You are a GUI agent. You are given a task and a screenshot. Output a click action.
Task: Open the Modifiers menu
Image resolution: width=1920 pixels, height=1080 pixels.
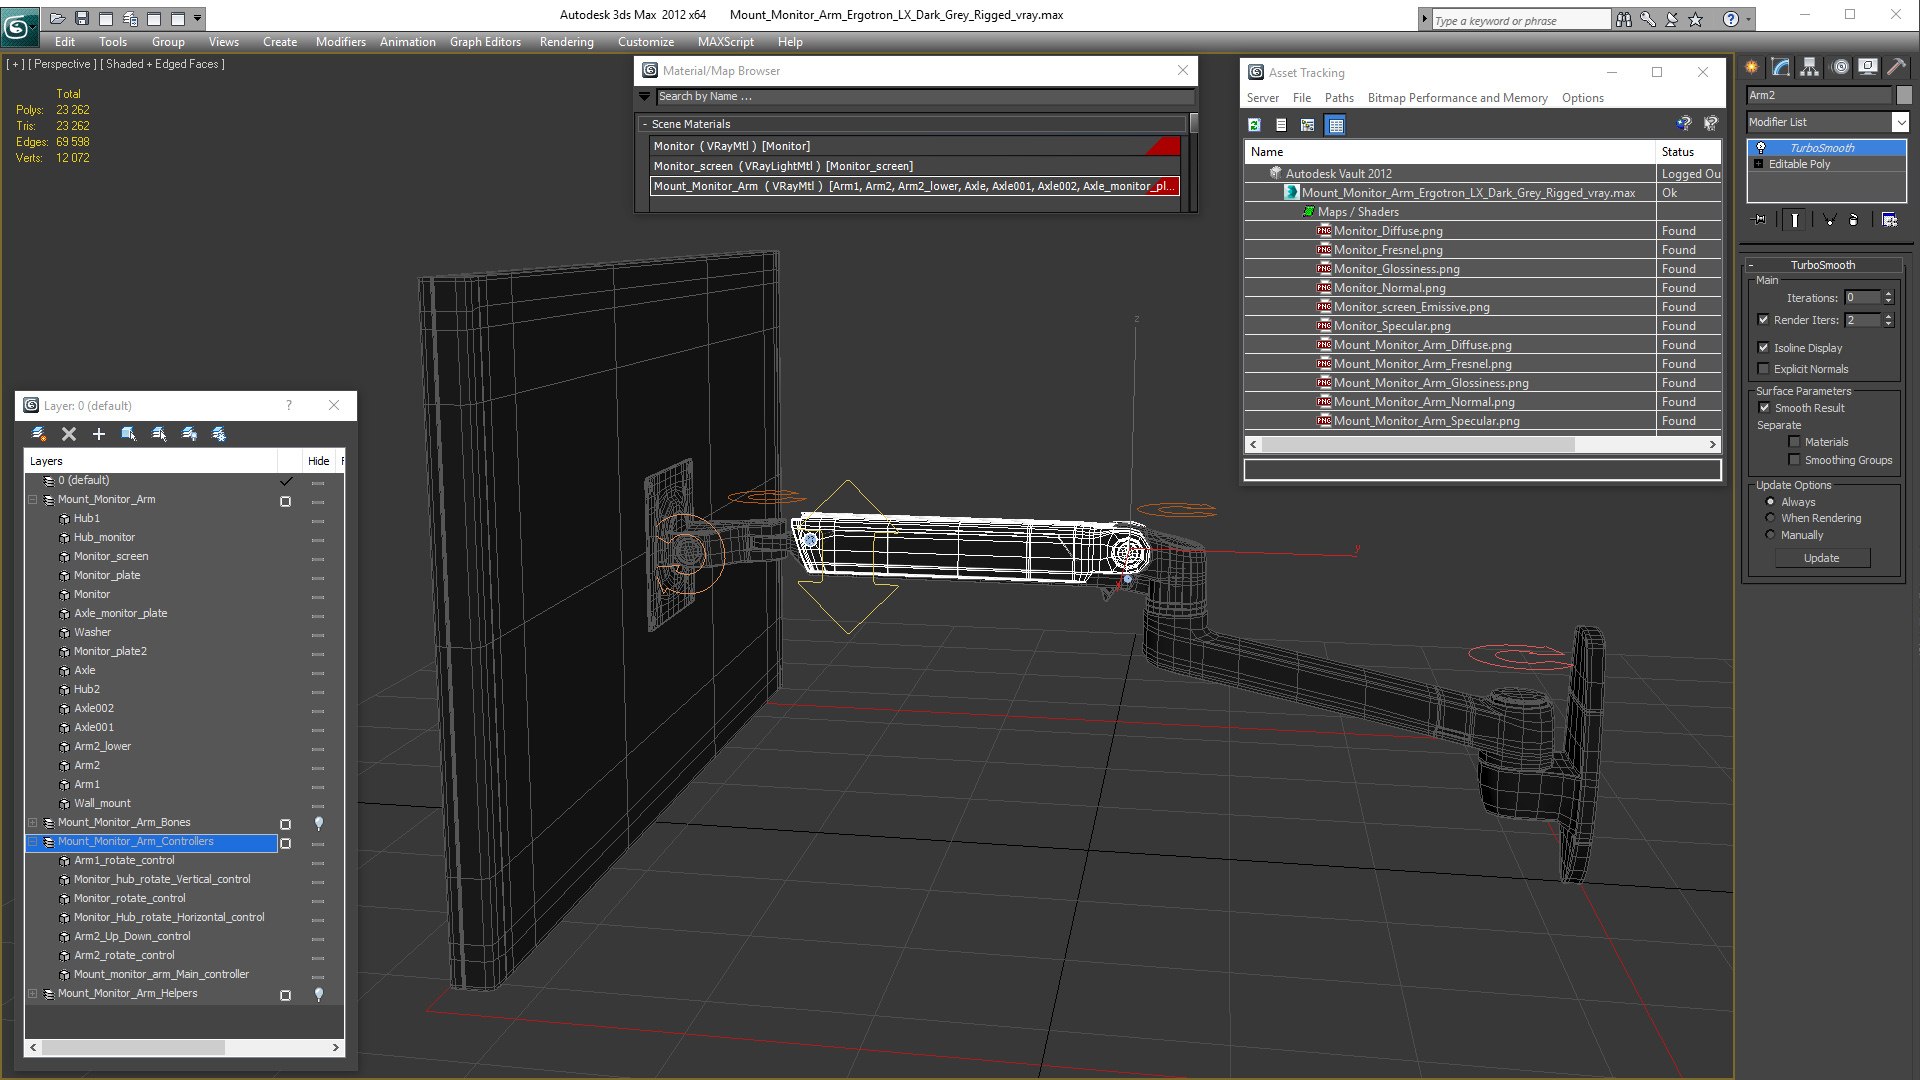[341, 42]
